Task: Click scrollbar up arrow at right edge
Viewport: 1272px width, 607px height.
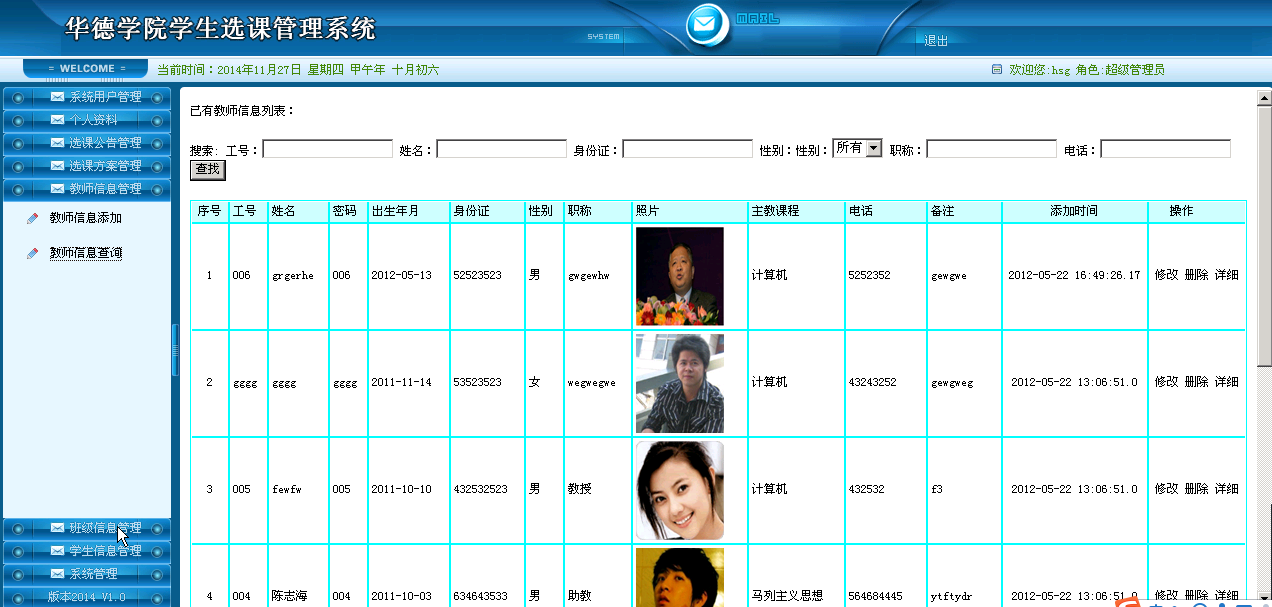Action: pyautogui.click(x=1263, y=98)
